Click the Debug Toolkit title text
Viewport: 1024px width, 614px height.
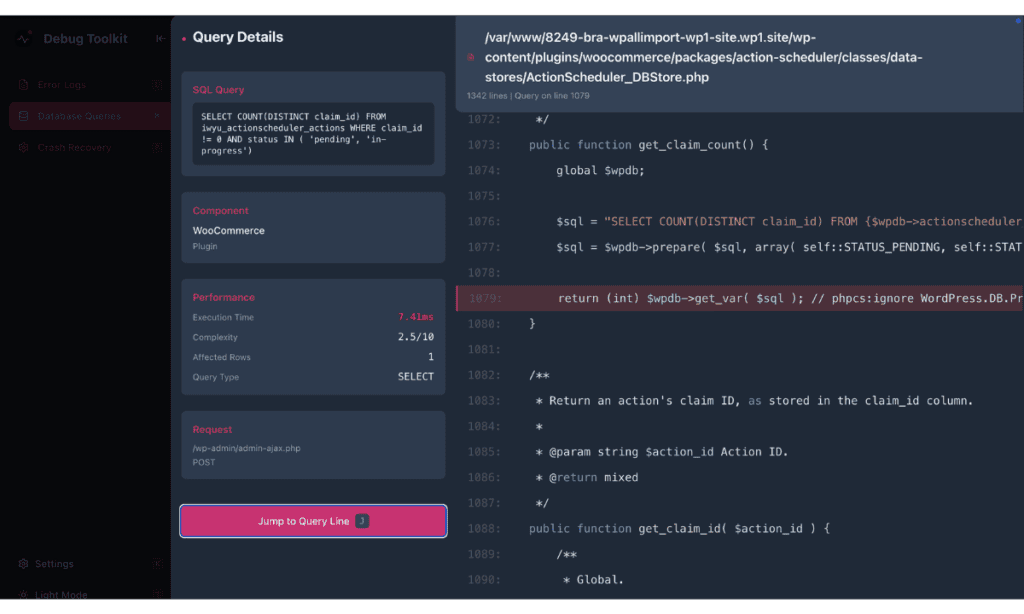coord(86,39)
